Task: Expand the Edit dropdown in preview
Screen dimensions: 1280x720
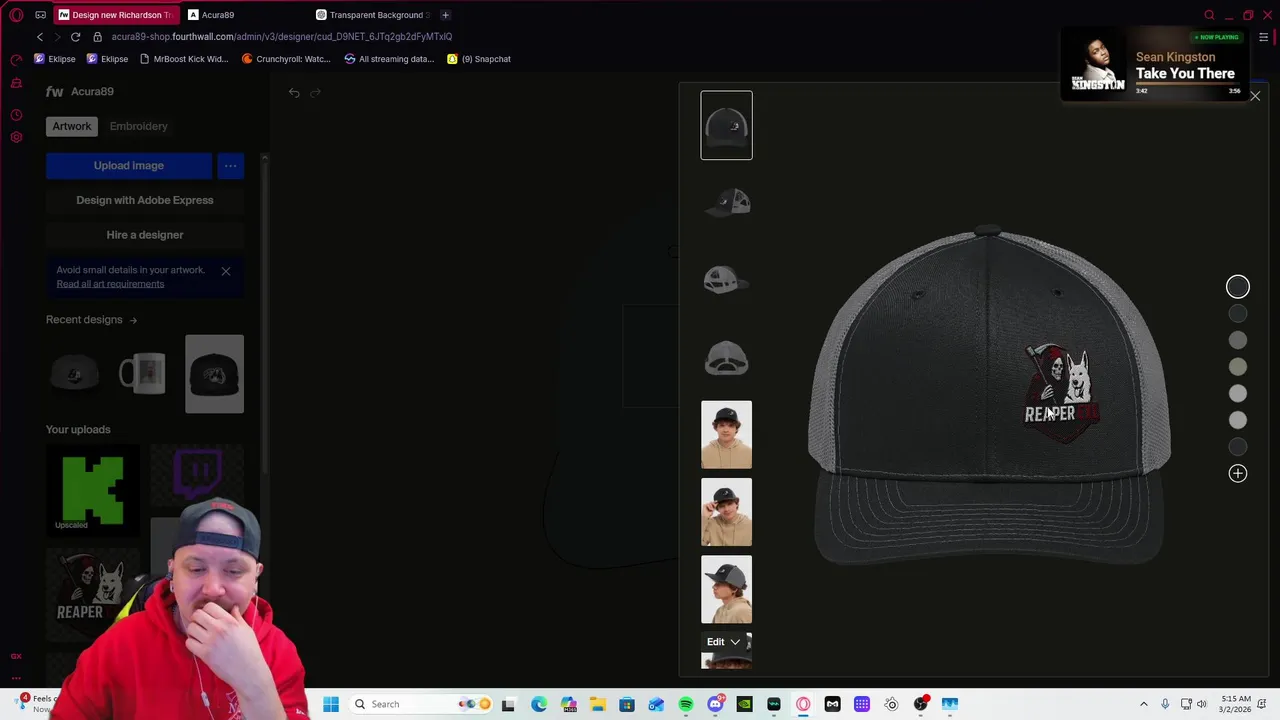Action: click(x=724, y=642)
